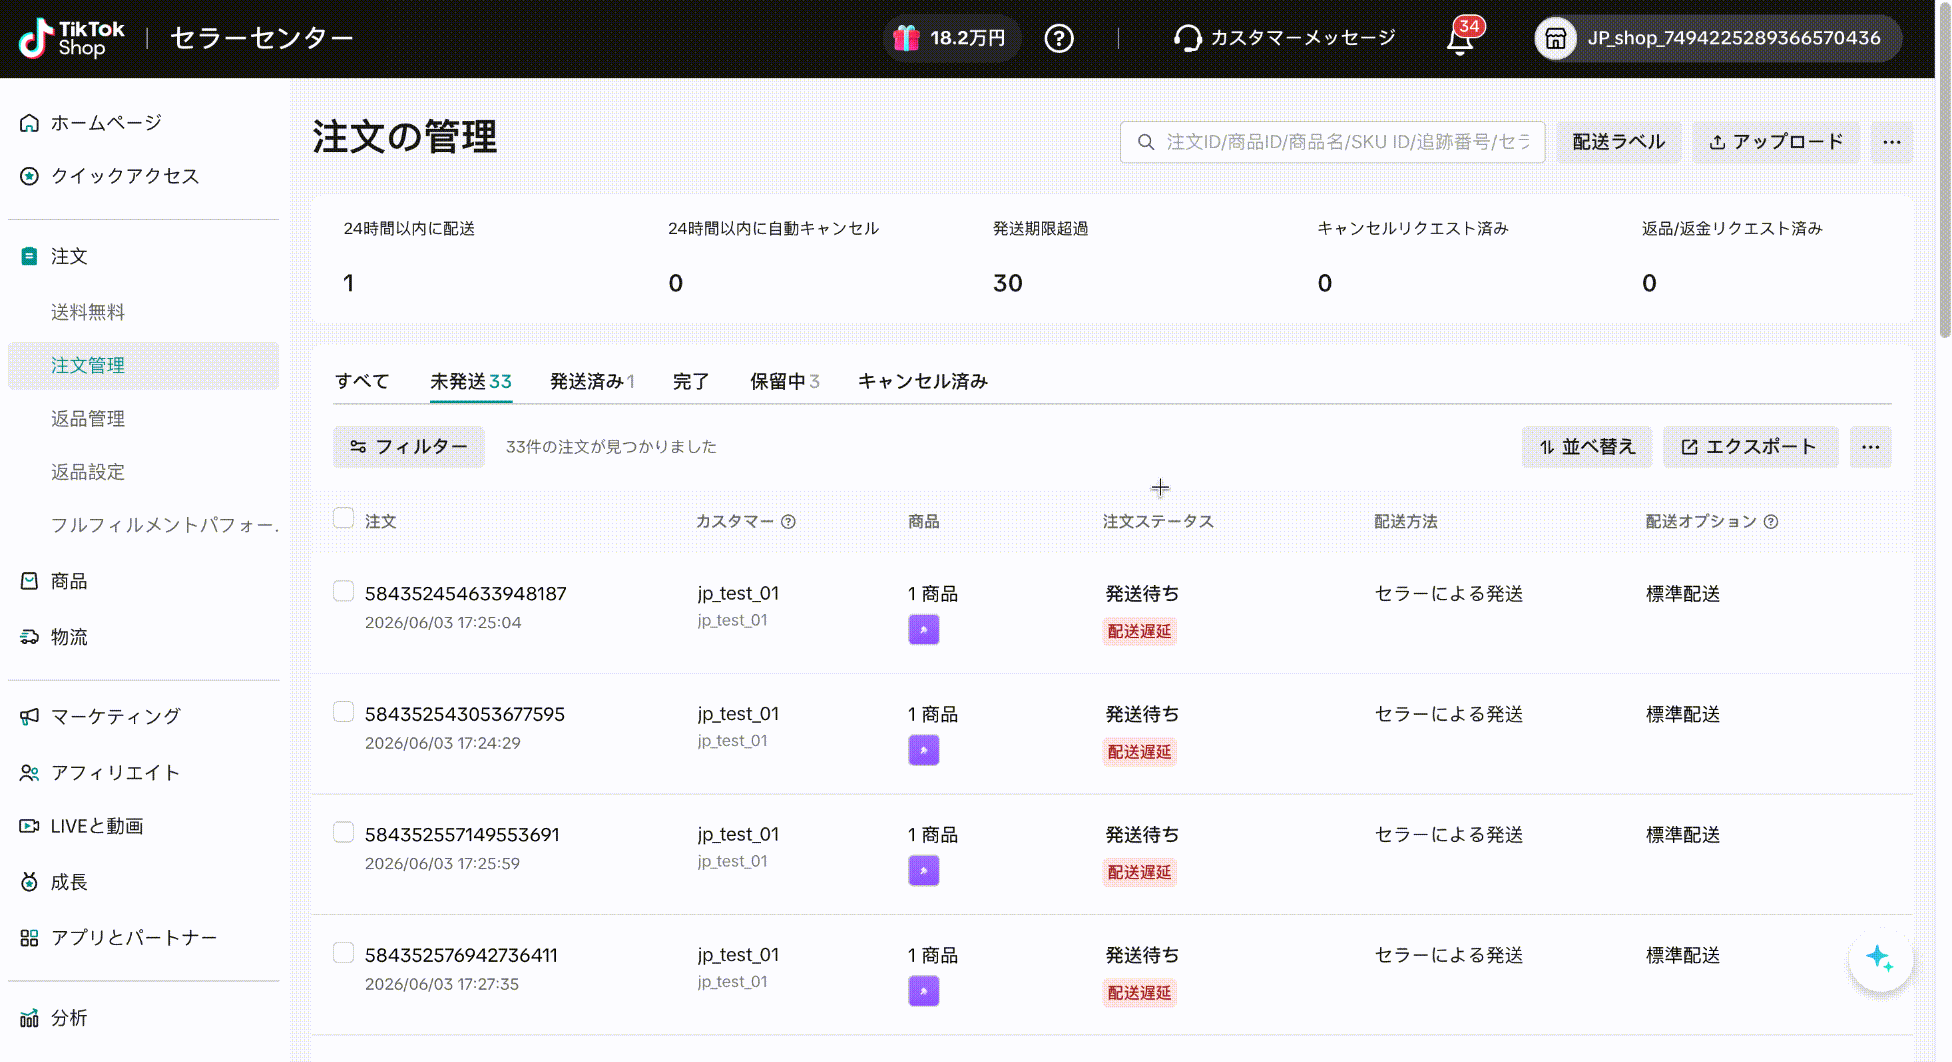Screen dimensions: 1952x1062
Task: Focus the order search input field
Action: pos(1332,142)
